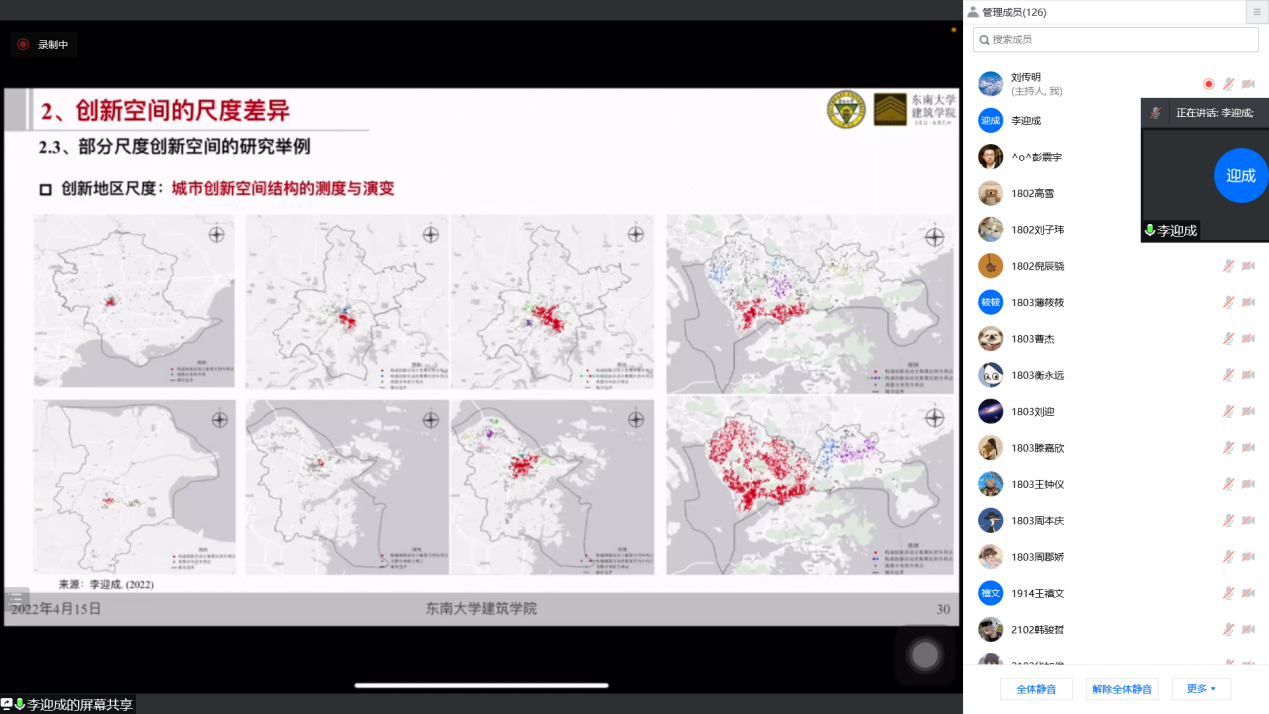The width and height of the screenshot is (1269, 714).
Task: Select member 1803王钟仪 in the list
Action: click(1037, 484)
